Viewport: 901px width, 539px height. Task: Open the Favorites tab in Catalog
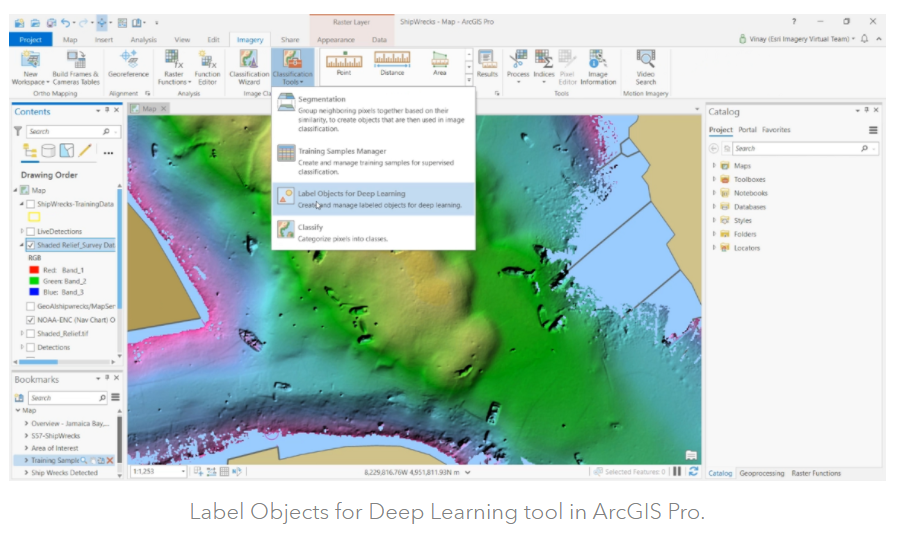tap(776, 130)
